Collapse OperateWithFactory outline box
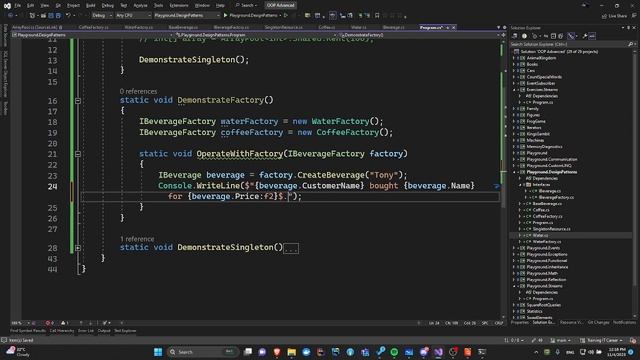The height and width of the screenshot is (360, 640). pyautogui.click(x=78, y=154)
